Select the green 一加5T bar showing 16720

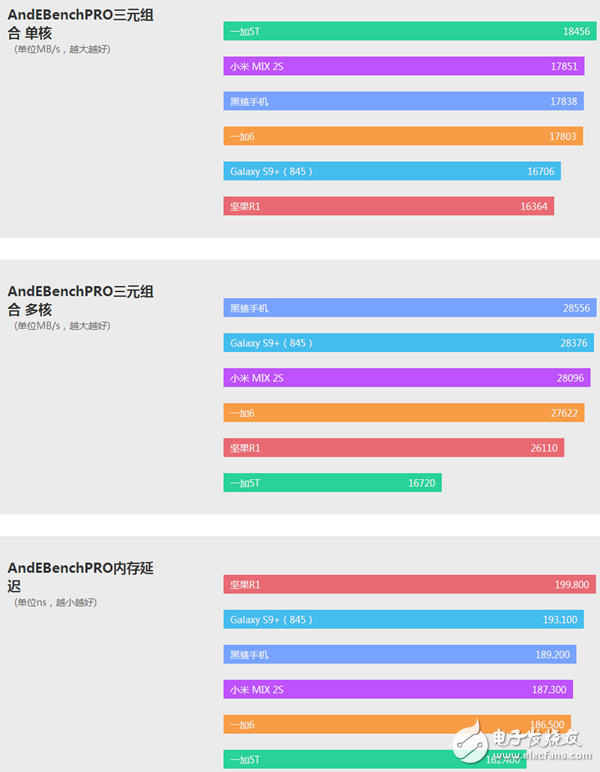click(332, 483)
